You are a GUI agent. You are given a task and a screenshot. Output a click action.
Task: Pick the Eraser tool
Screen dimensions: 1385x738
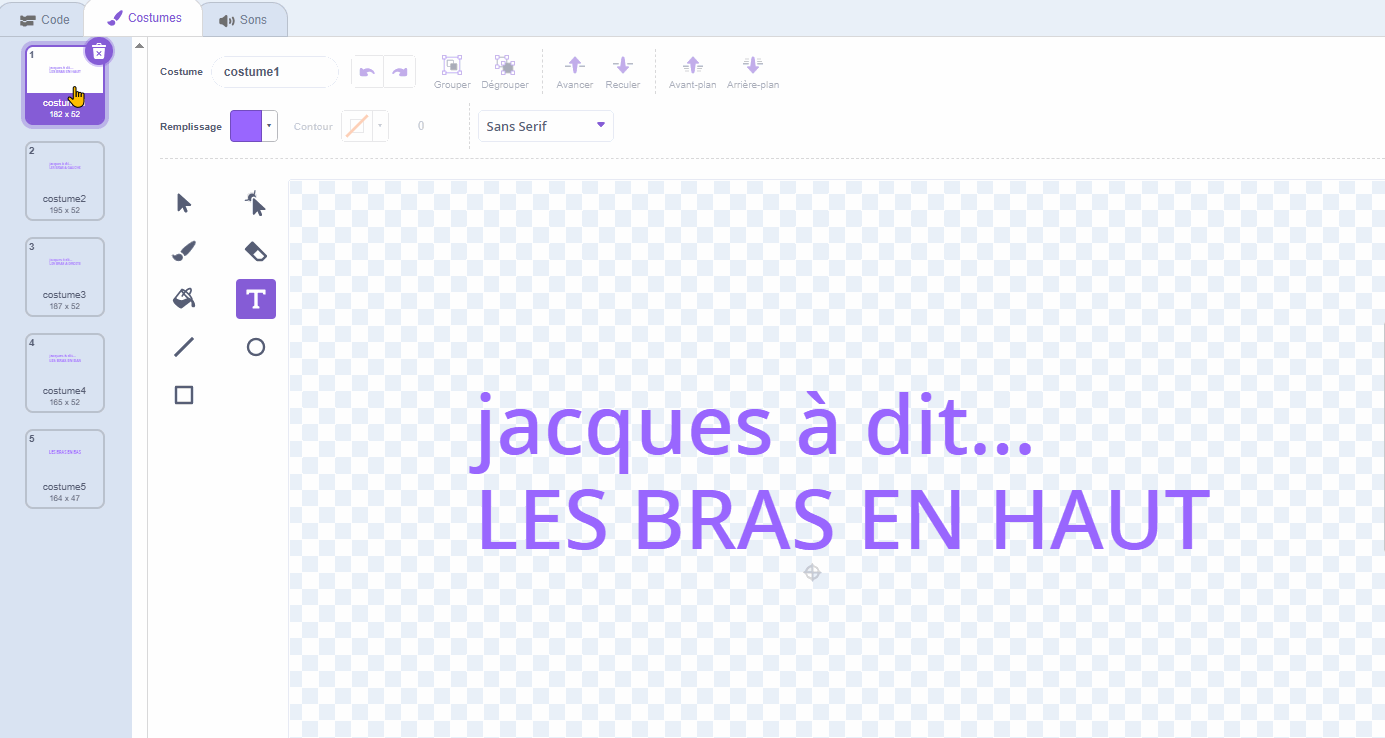(x=256, y=251)
